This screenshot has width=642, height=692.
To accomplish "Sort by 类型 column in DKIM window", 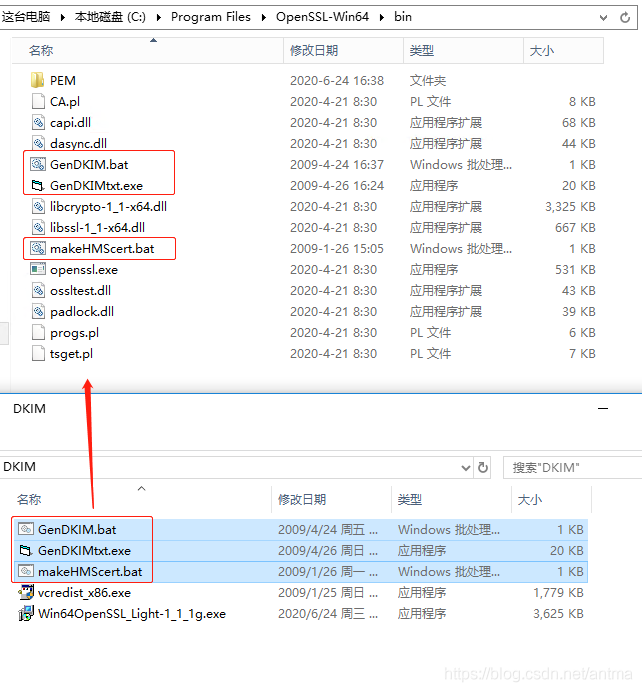I will 409,499.
